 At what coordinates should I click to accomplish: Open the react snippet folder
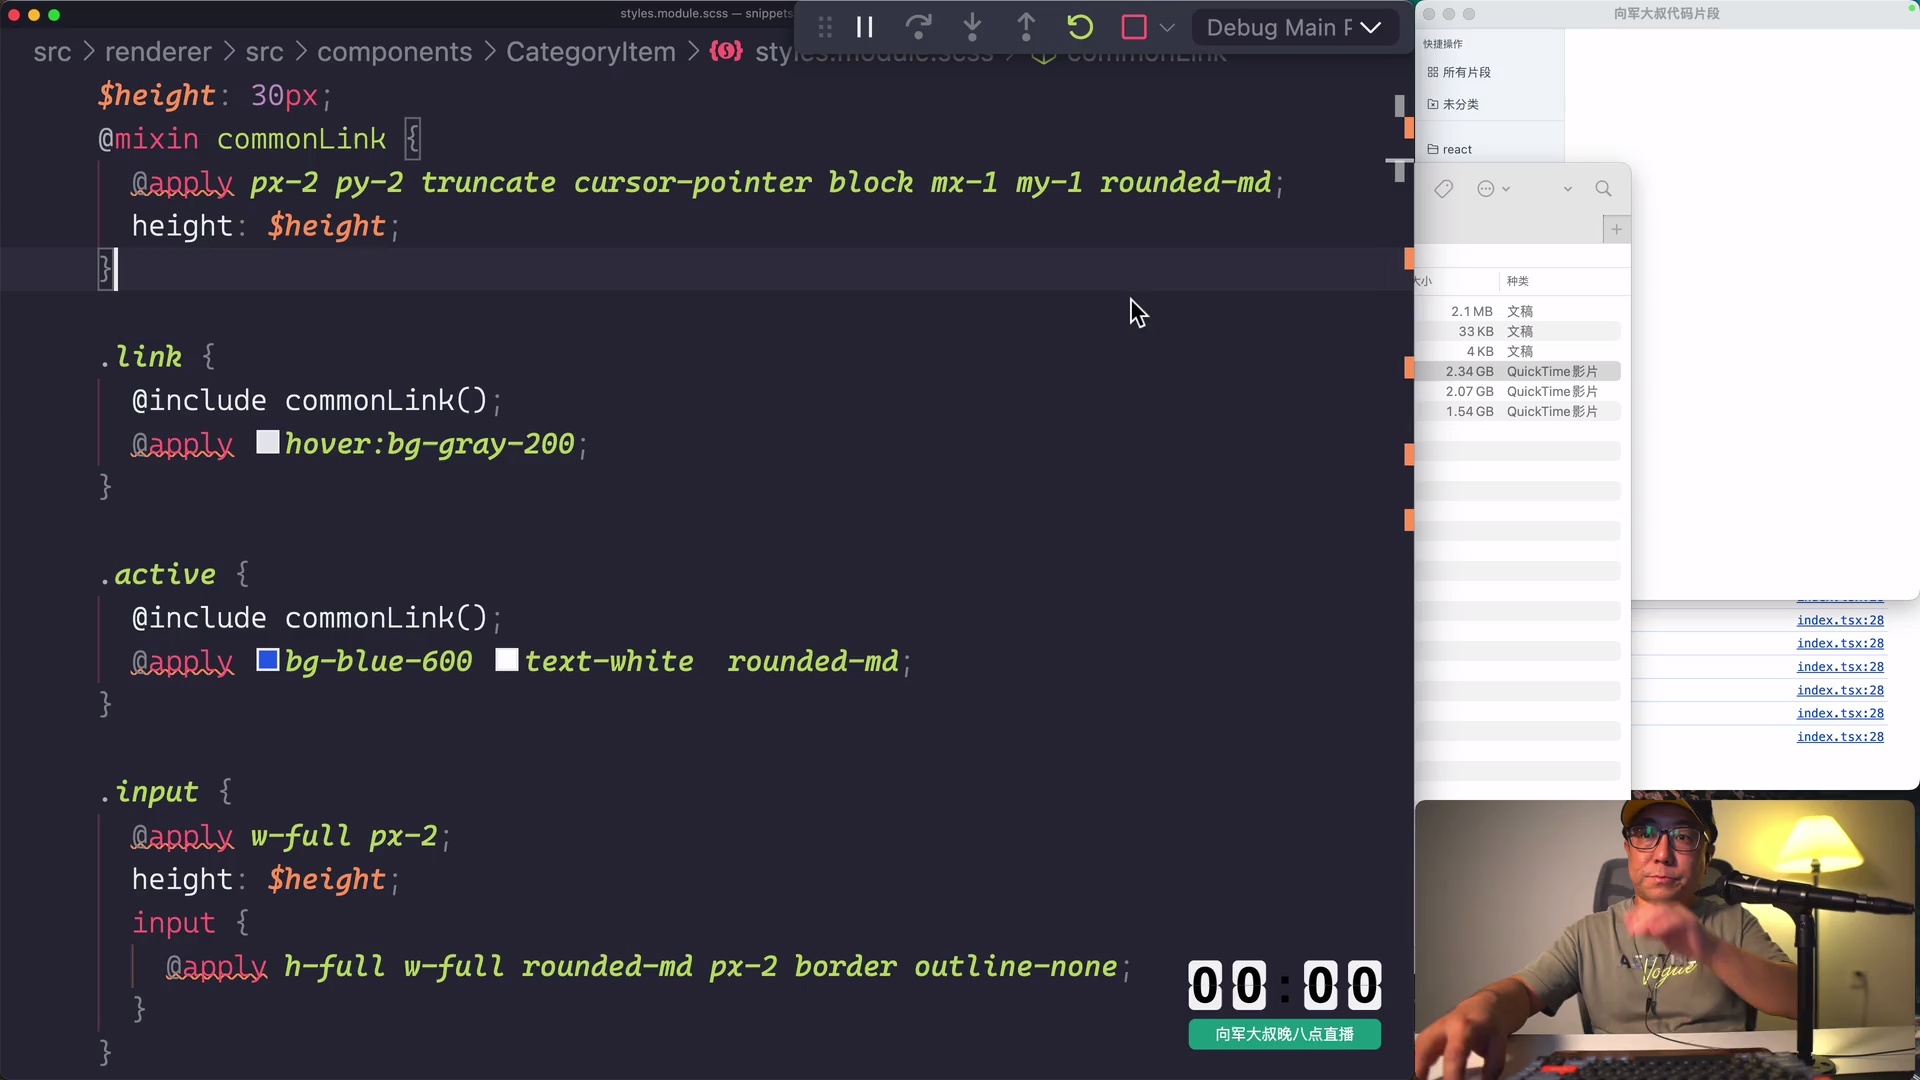tap(1457, 149)
